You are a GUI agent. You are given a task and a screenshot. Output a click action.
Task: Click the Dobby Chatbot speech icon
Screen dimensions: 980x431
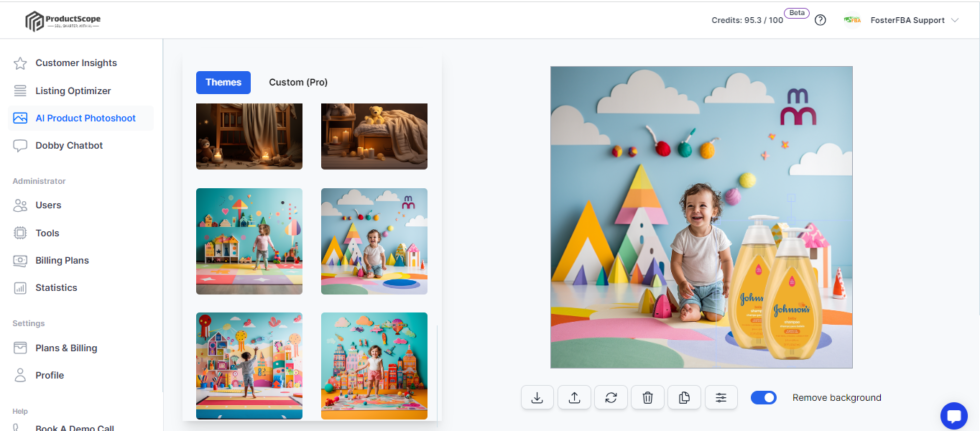coord(20,146)
